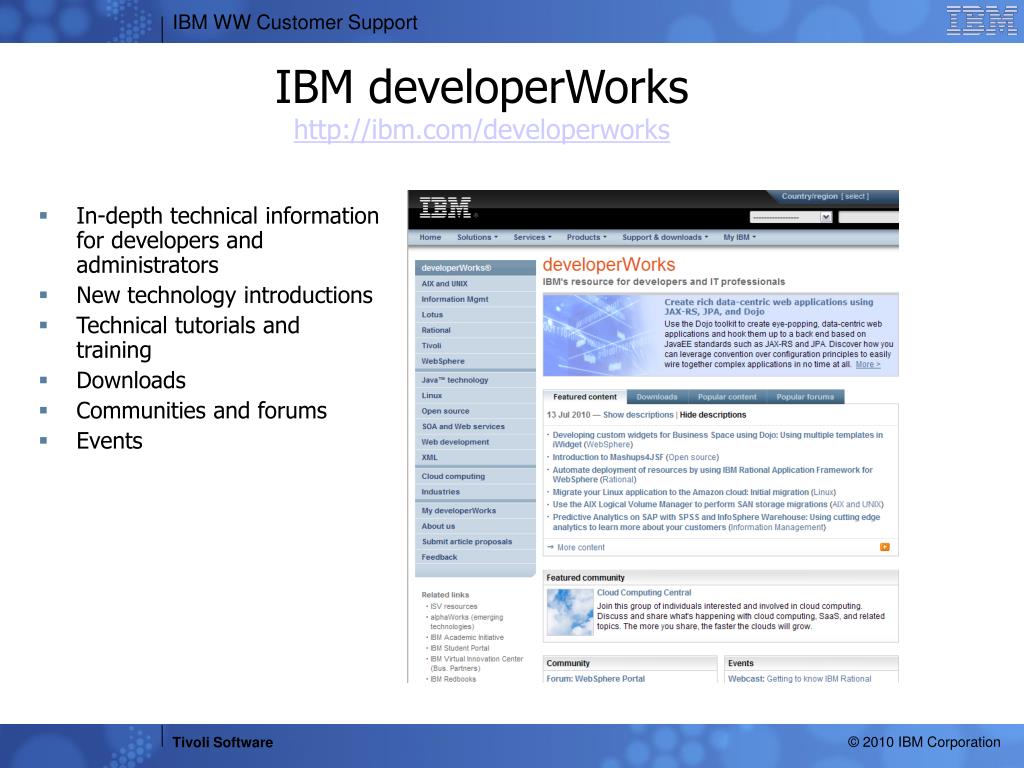Click the search input field in header
Screen dimensions: 1024x768
tap(869, 217)
